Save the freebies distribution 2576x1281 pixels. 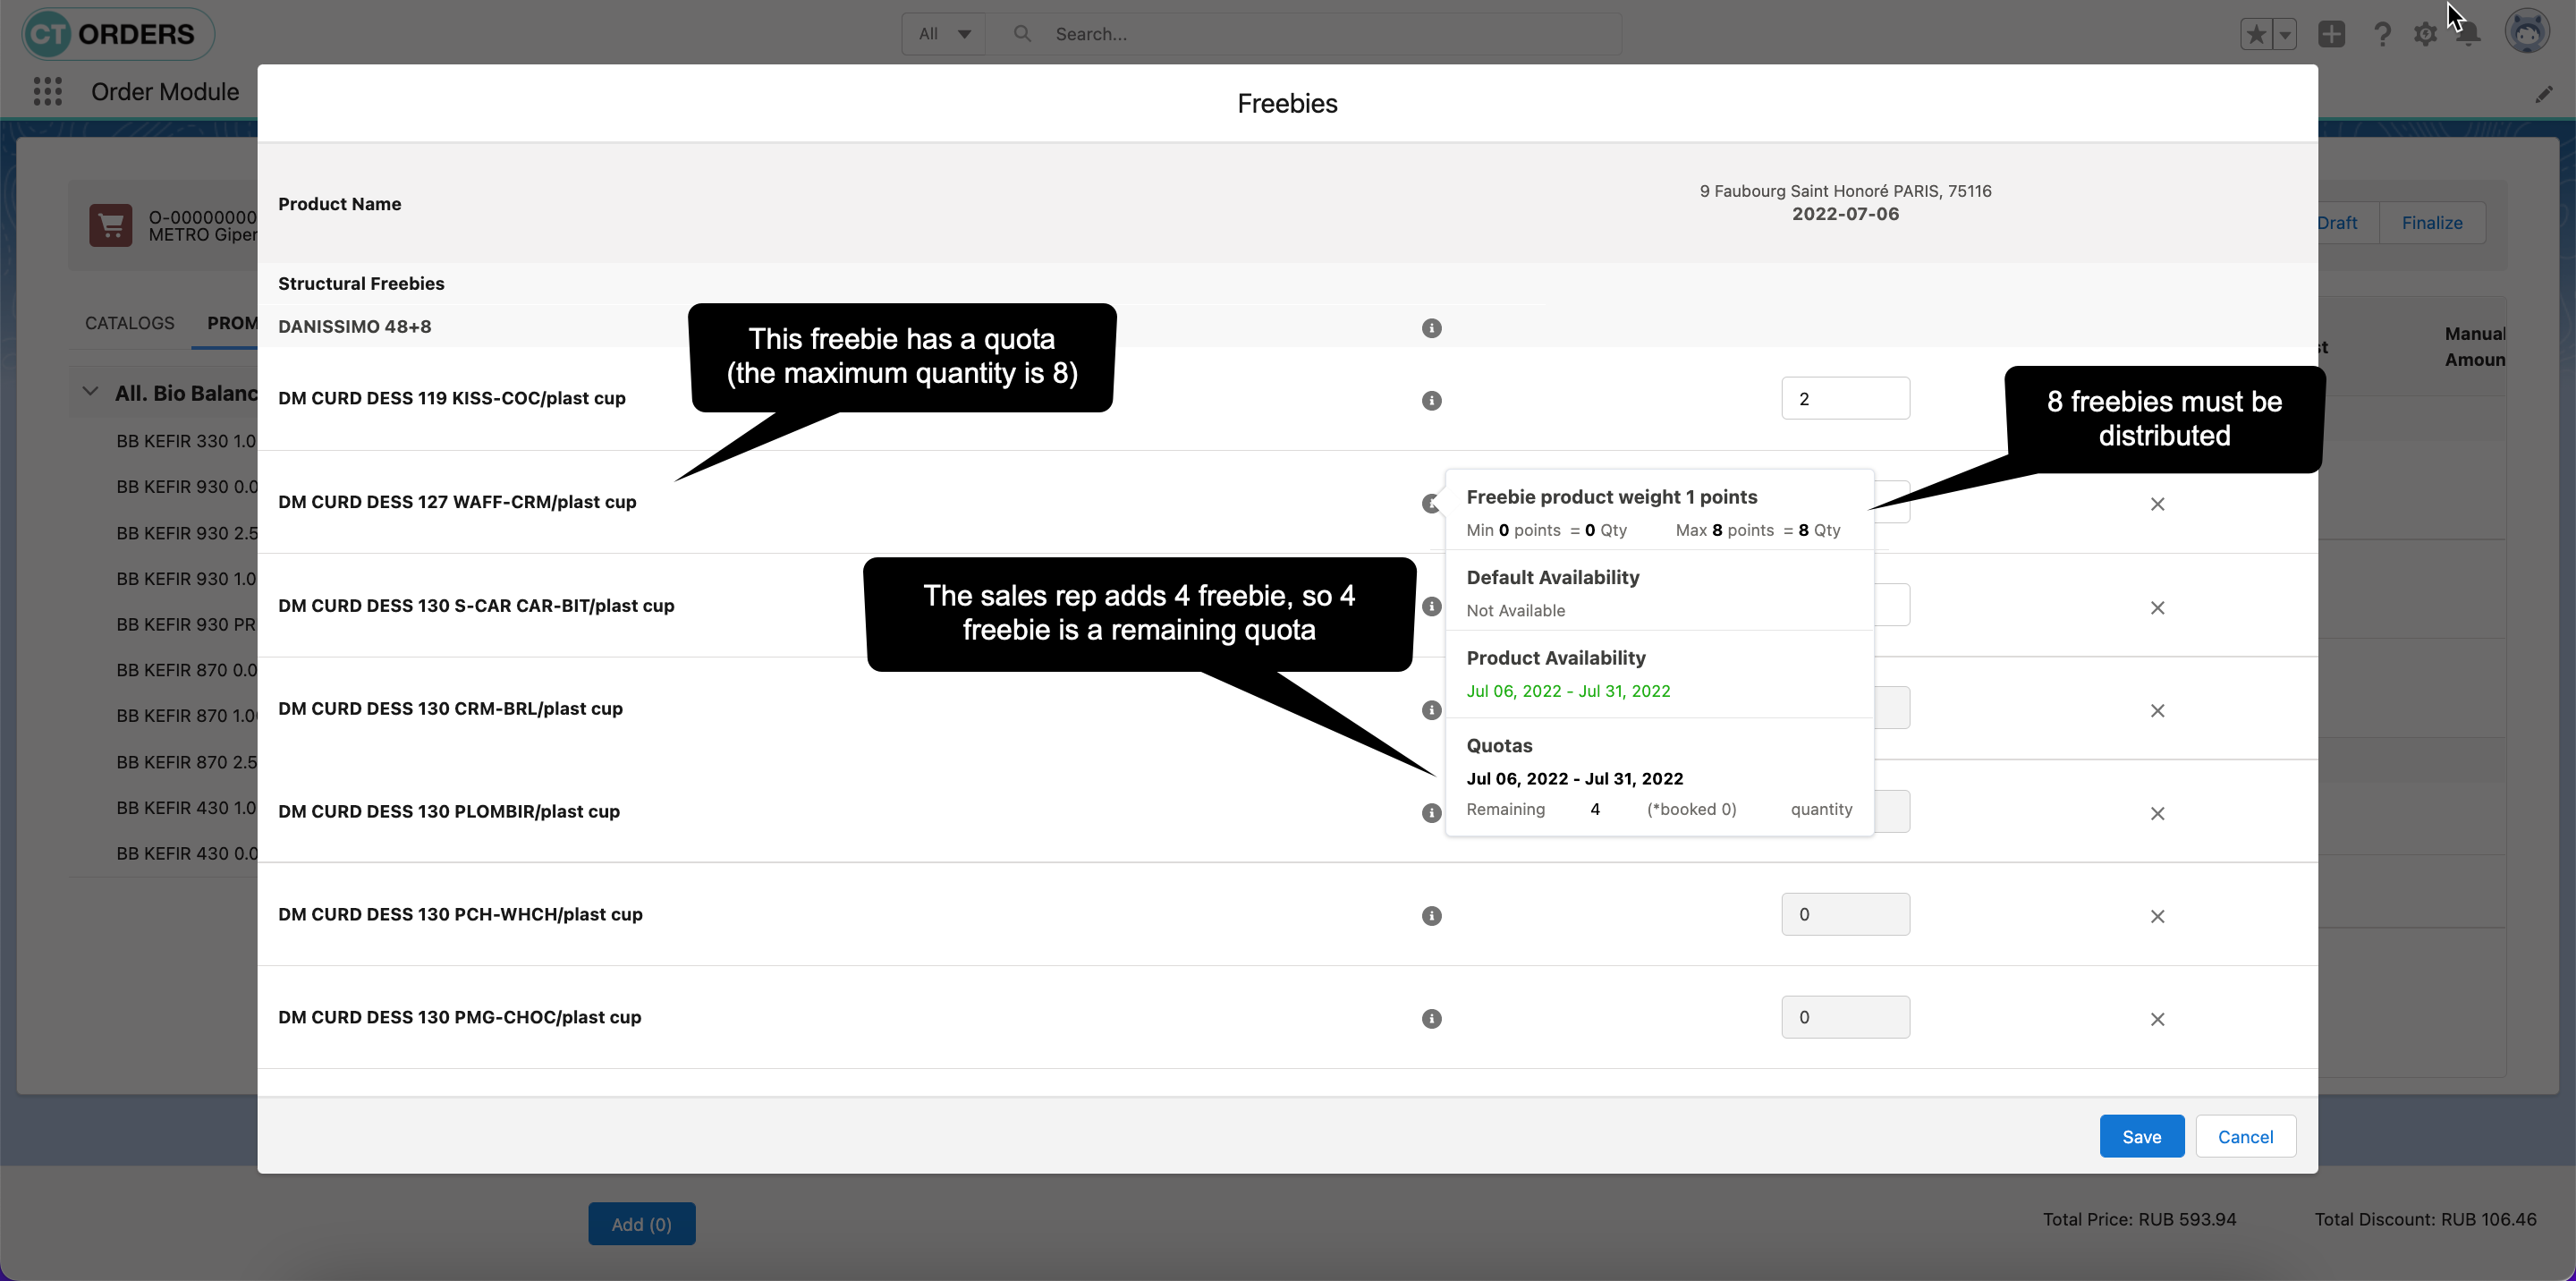pos(2141,1137)
